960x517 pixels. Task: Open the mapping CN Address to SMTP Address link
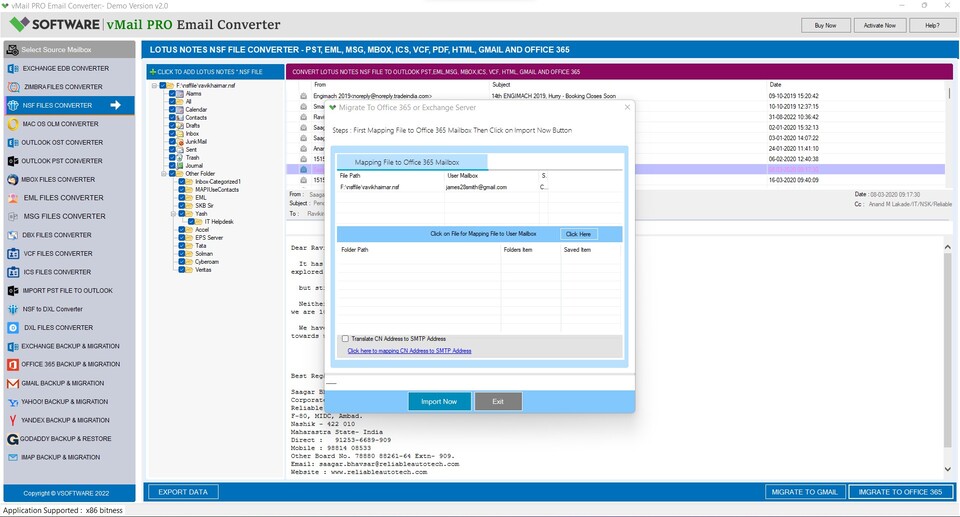(410, 351)
